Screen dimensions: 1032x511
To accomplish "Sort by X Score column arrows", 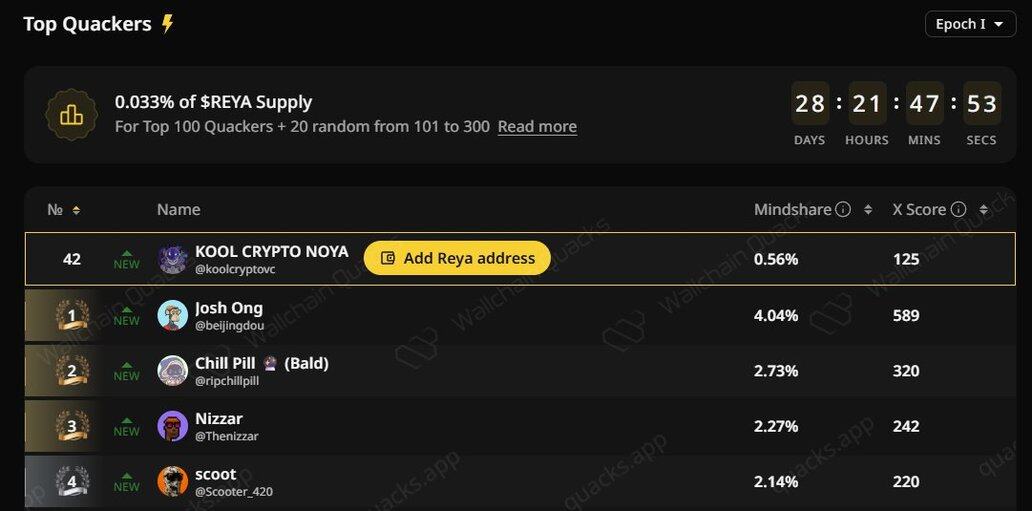I will click(983, 210).
